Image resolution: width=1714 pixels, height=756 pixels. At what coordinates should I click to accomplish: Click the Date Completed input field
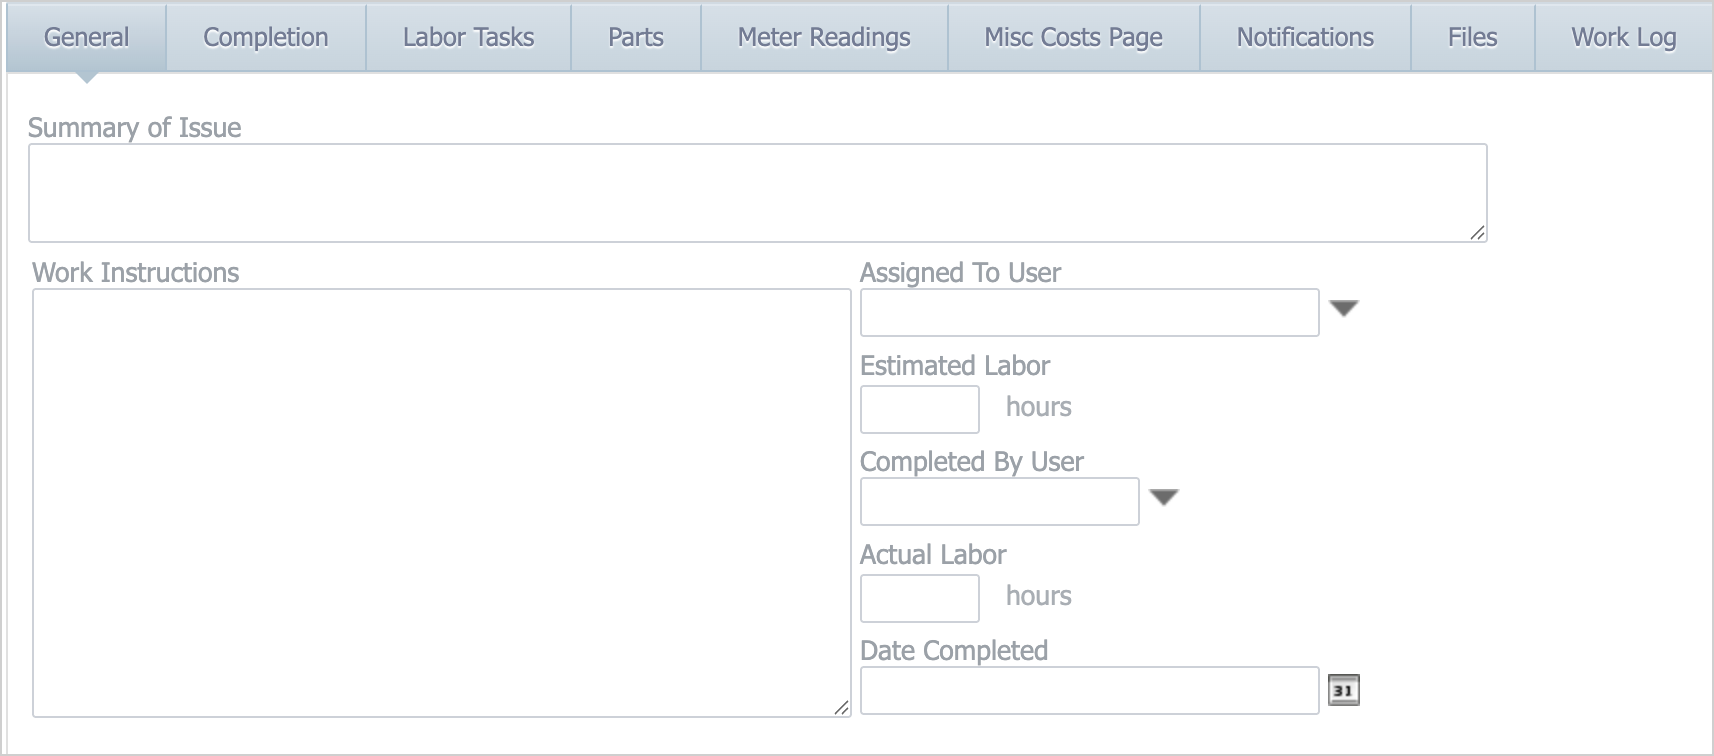(1088, 691)
